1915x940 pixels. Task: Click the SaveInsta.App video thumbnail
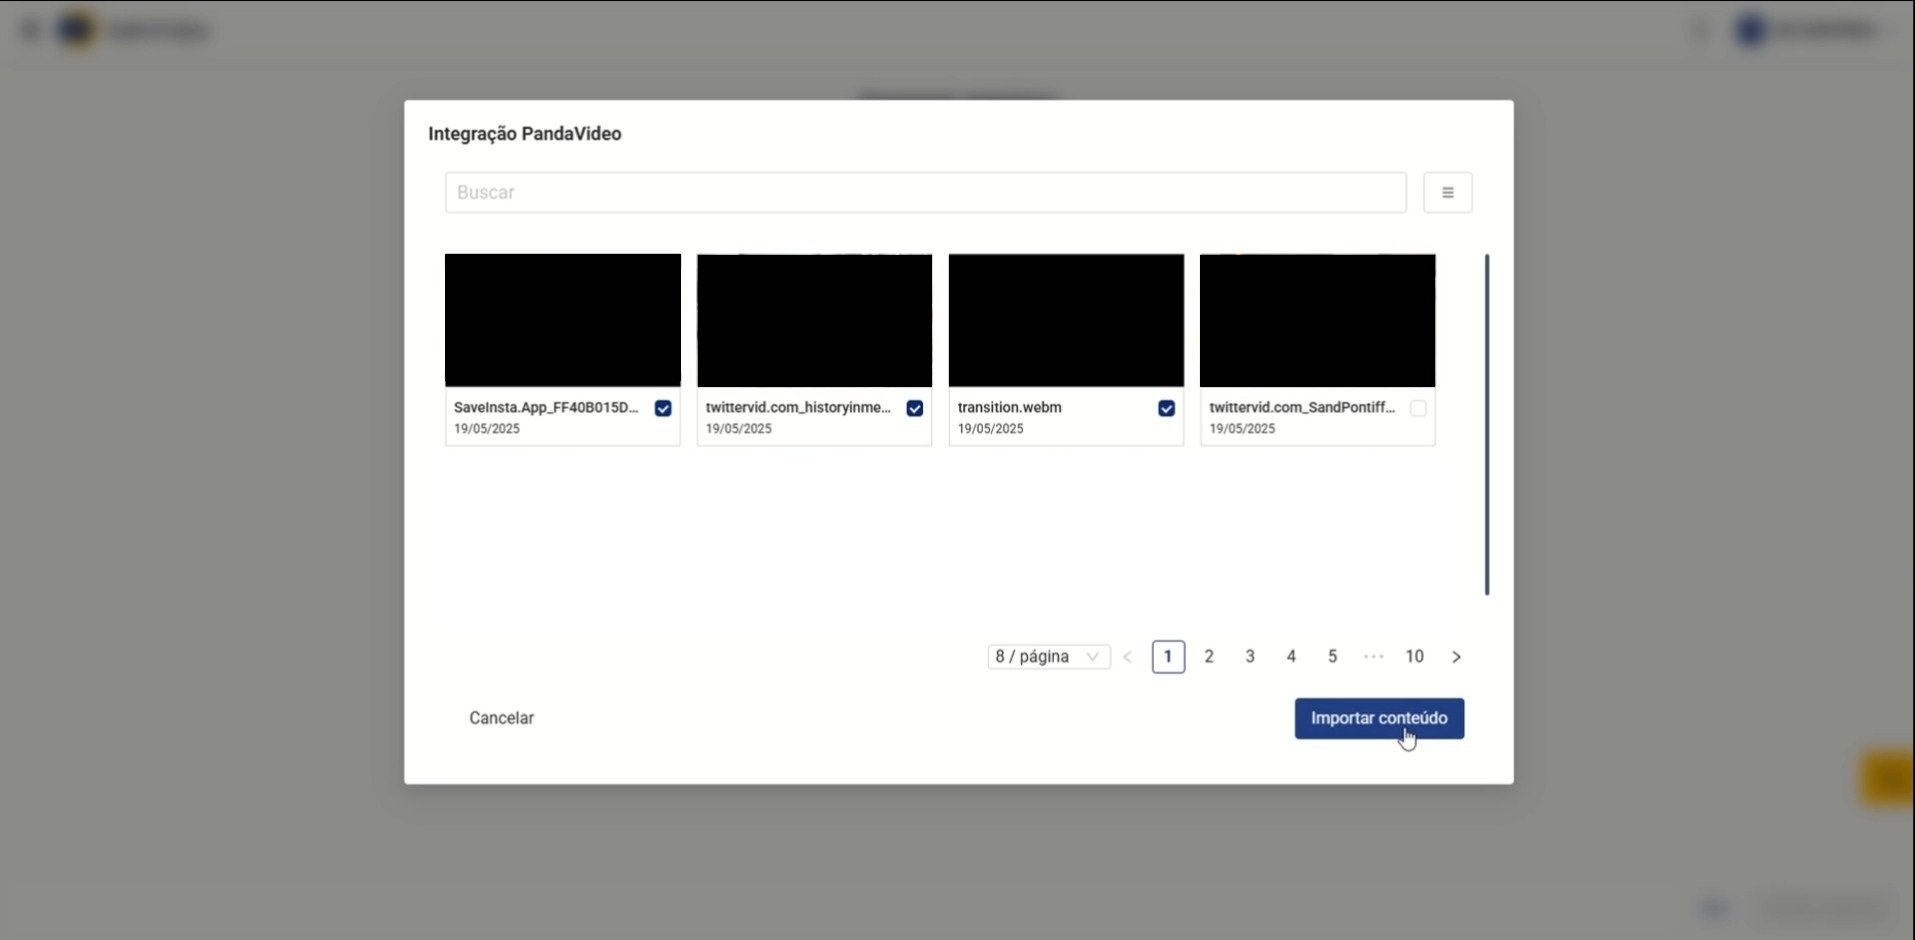pos(563,320)
